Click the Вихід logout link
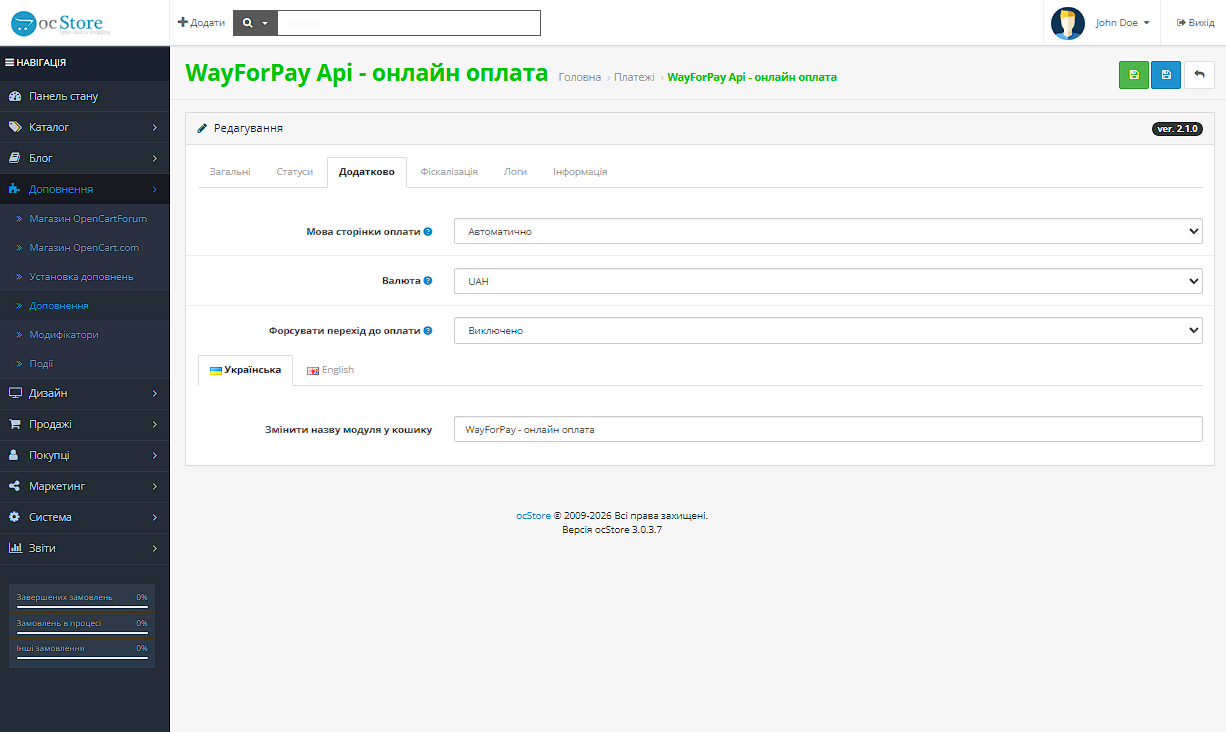The image size is (1226, 732). click(x=1195, y=22)
